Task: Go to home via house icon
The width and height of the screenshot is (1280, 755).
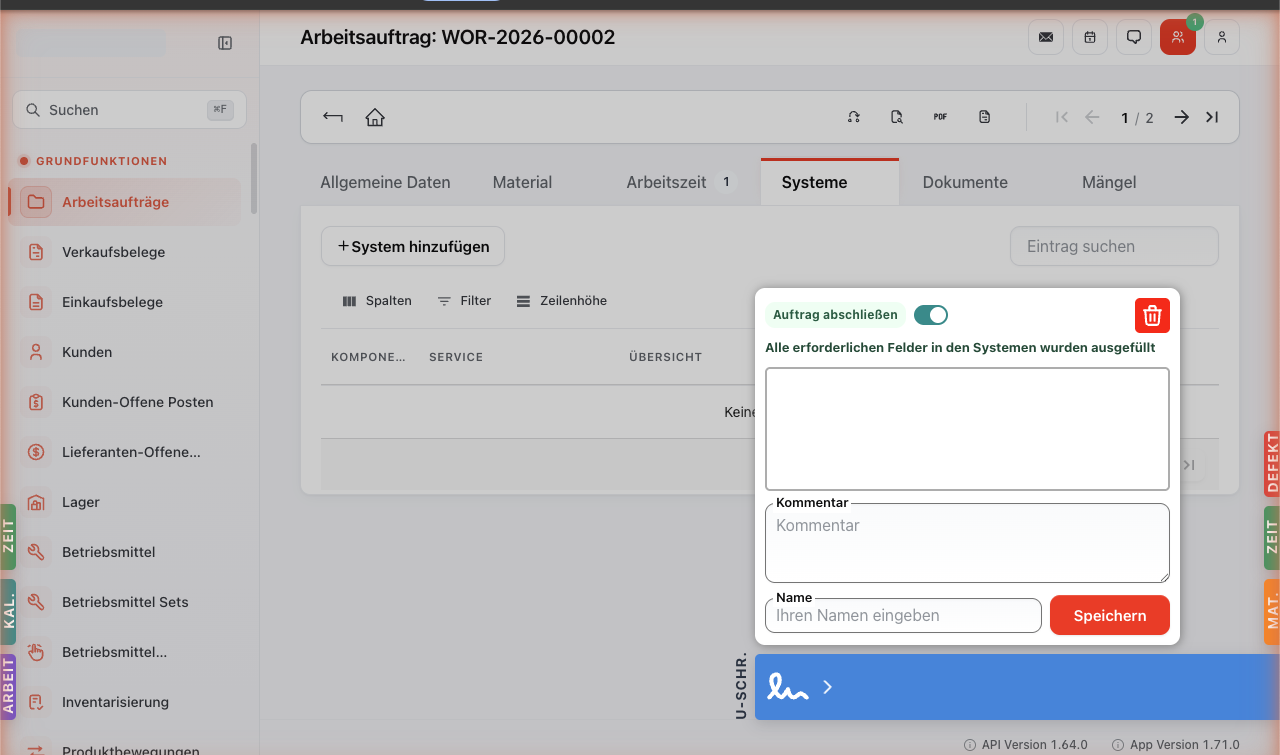Action: click(x=375, y=117)
